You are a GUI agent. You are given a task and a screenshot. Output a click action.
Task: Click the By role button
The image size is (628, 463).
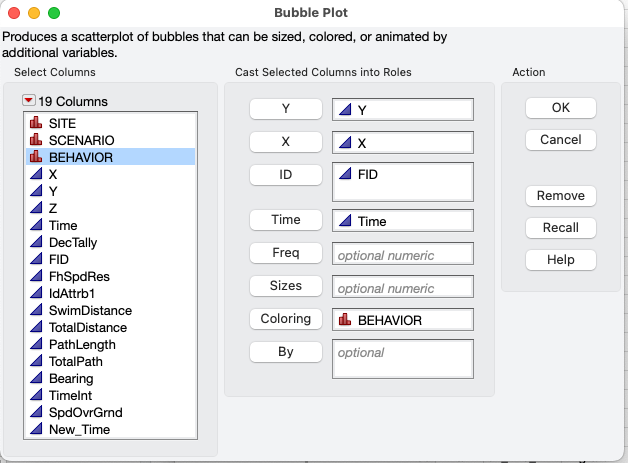tap(286, 352)
